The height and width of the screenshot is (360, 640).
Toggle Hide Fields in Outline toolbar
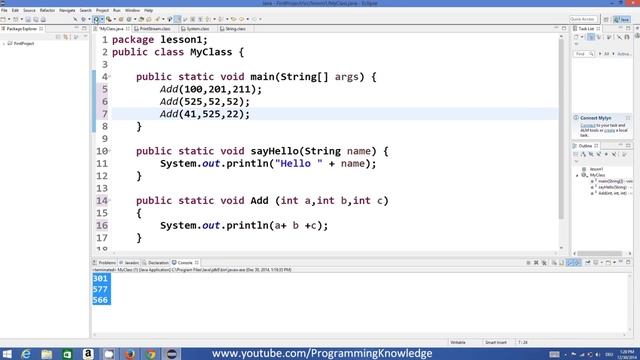point(591,154)
